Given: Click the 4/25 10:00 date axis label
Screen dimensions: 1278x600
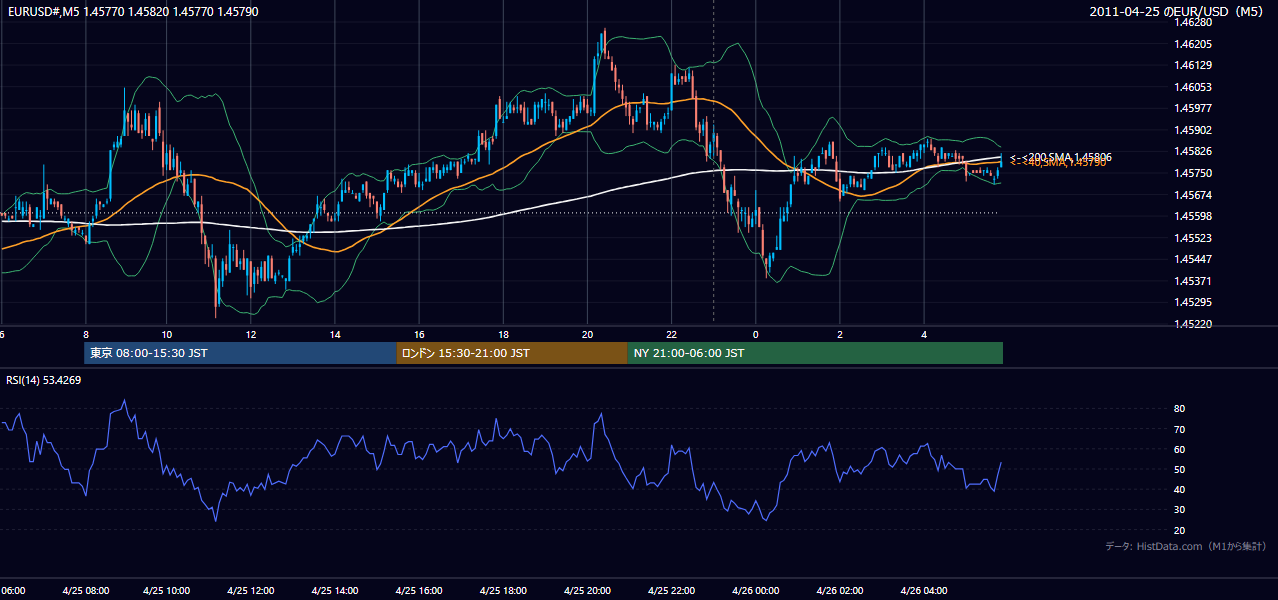Looking at the screenshot, I should click(167, 591).
